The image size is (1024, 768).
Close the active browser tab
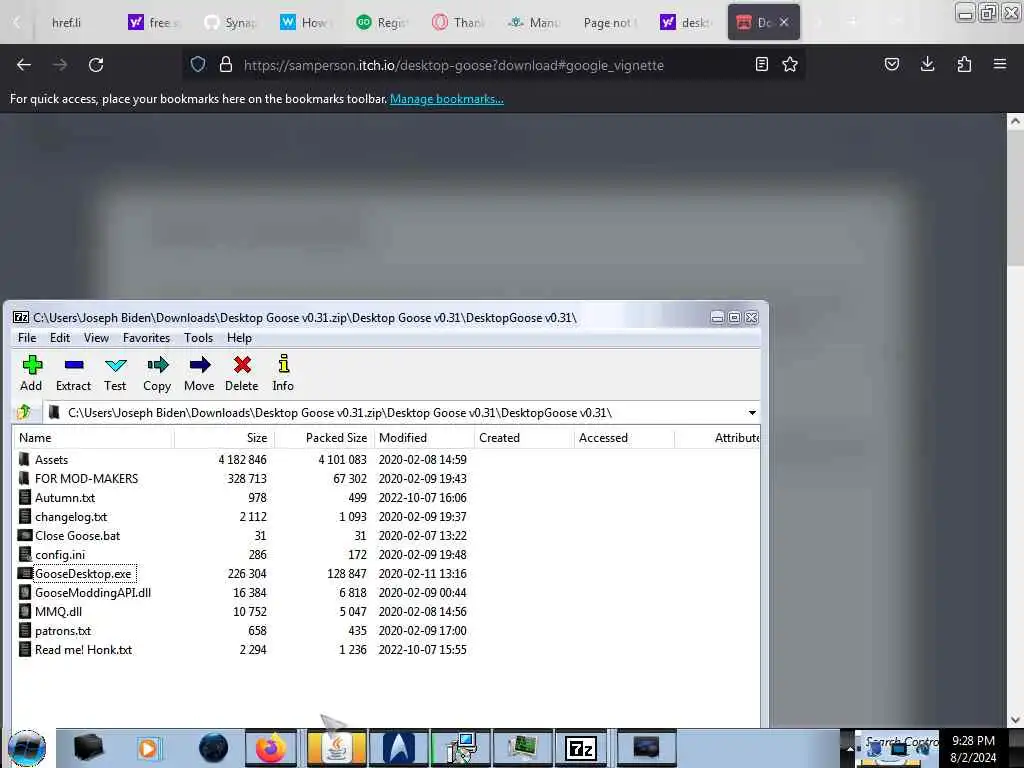[784, 22]
